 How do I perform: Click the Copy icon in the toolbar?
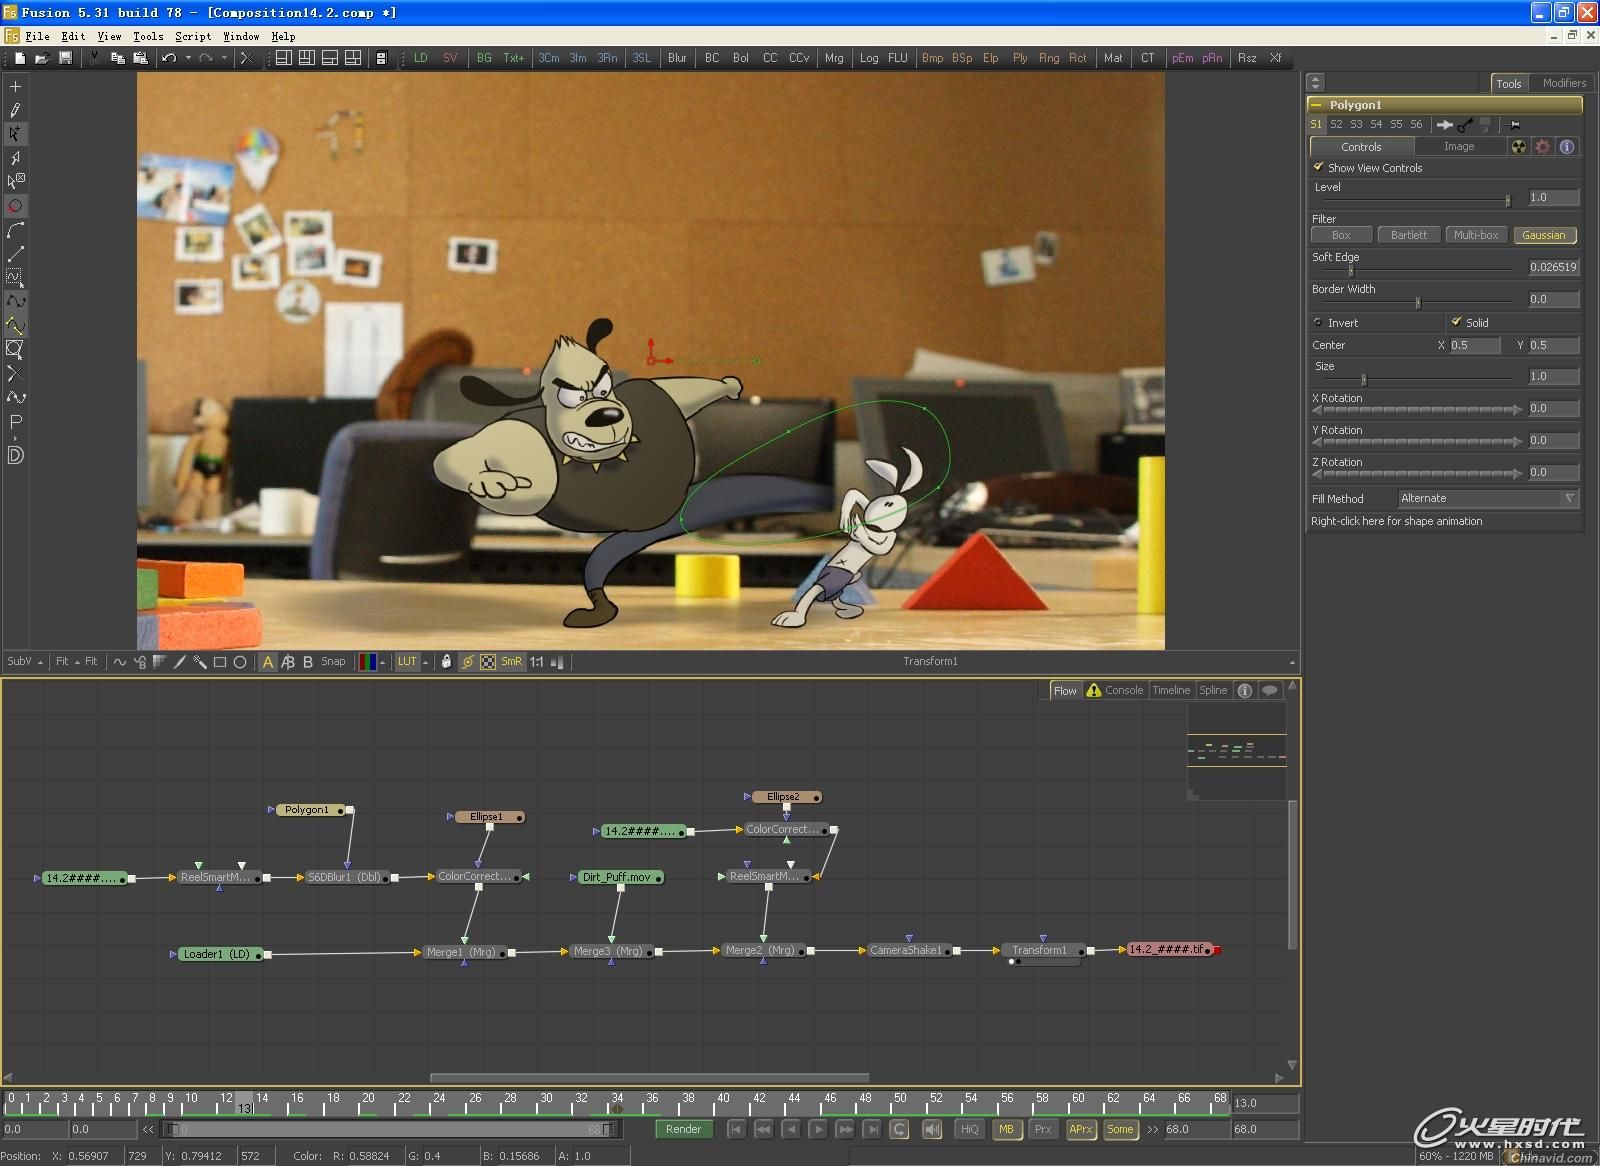point(117,58)
